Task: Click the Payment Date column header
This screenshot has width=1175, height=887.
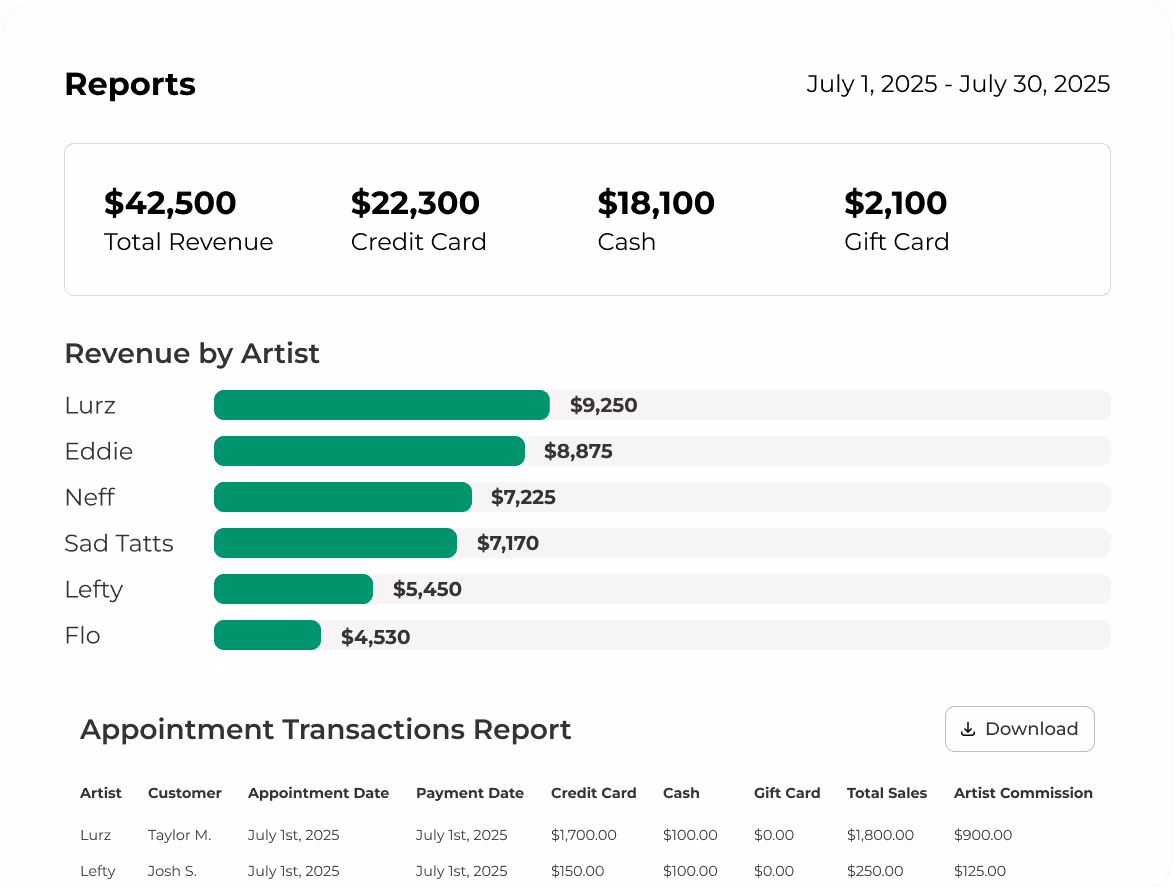Action: pos(470,793)
